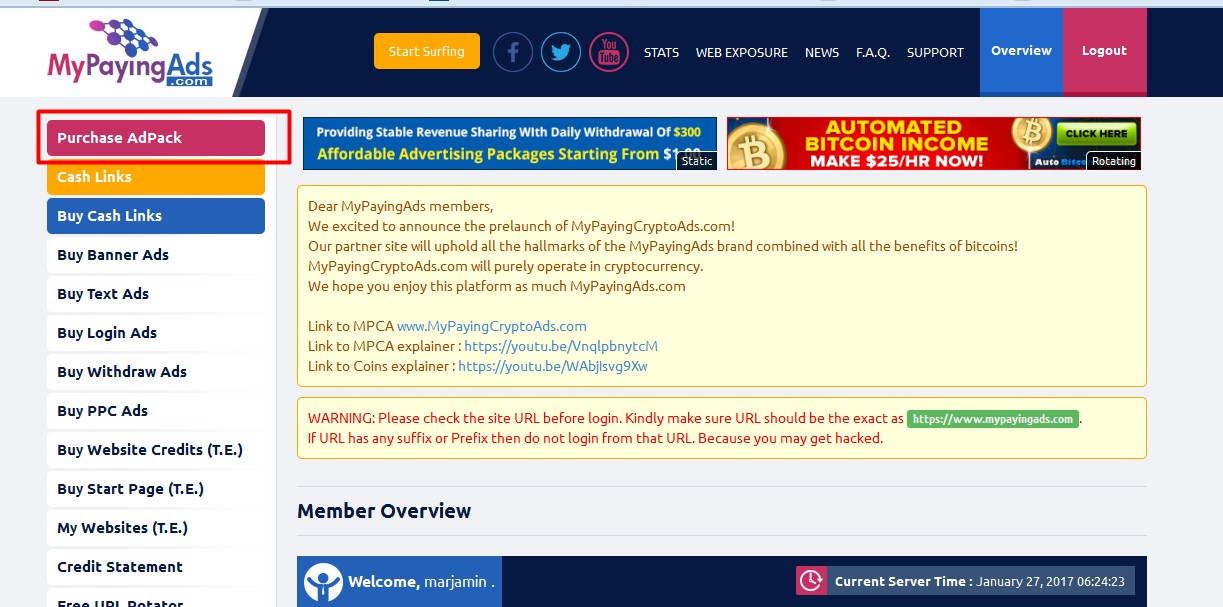Select Purchase AdPack in sidebar
The image size is (1223, 607).
pos(156,138)
